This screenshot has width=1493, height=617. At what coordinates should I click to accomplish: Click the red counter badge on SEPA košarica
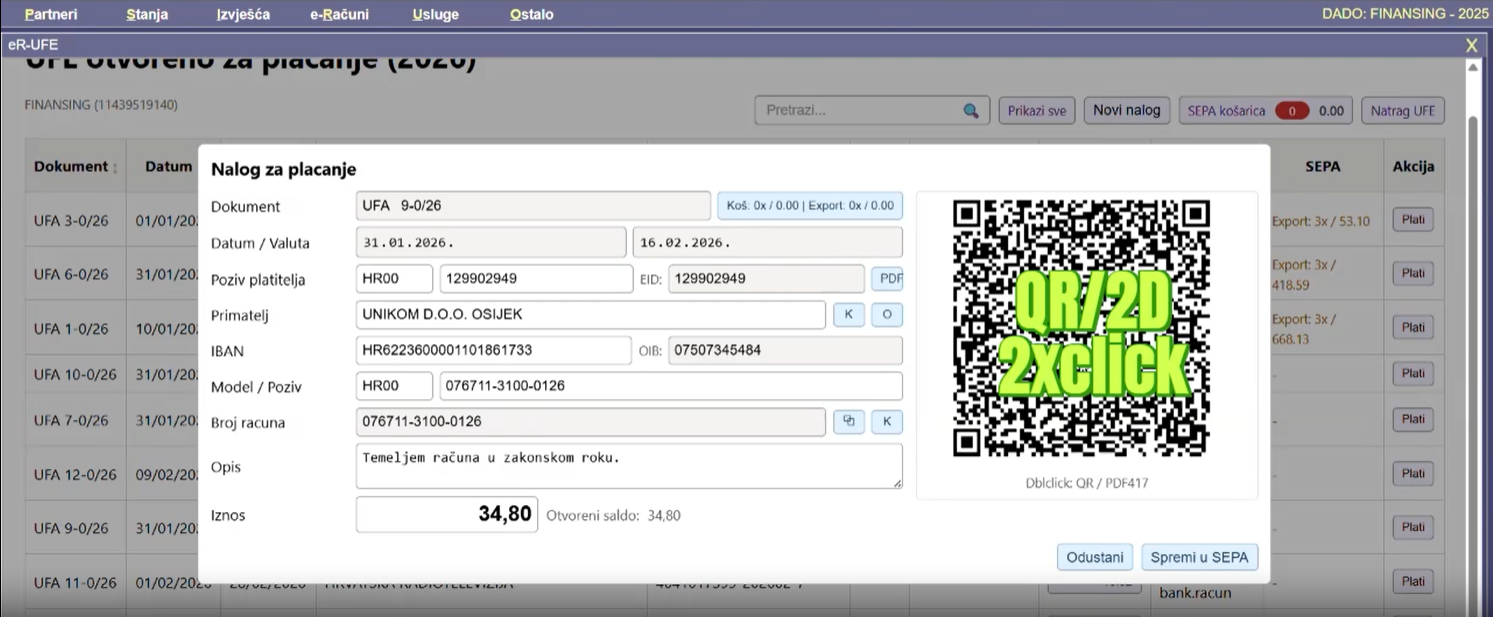pyautogui.click(x=1291, y=110)
